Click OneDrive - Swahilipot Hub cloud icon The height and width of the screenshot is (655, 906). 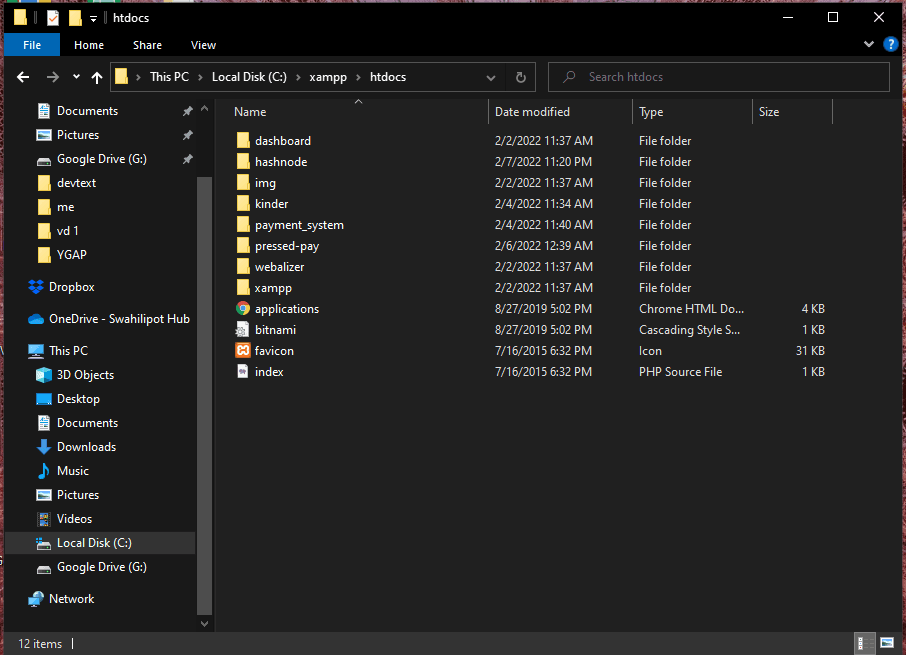tap(36, 319)
